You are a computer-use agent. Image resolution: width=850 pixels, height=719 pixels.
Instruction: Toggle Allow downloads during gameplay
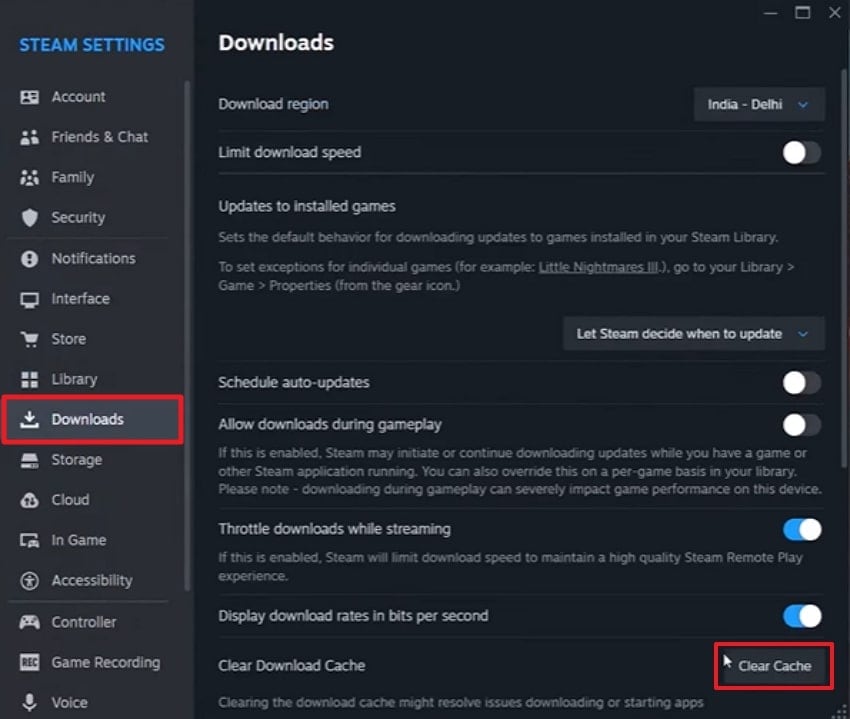tap(800, 424)
